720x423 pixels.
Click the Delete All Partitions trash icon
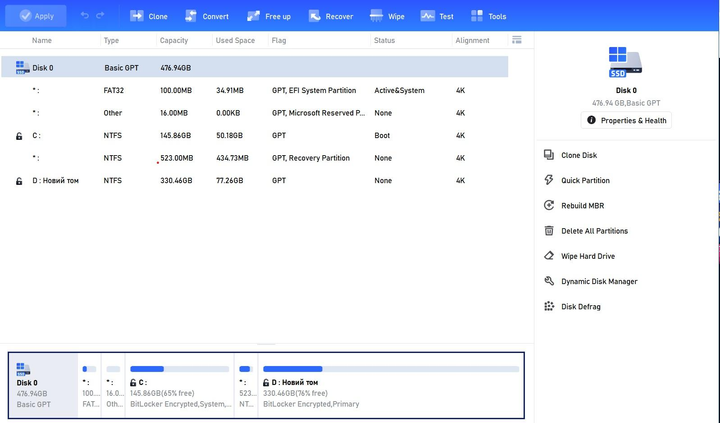pos(549,231)
